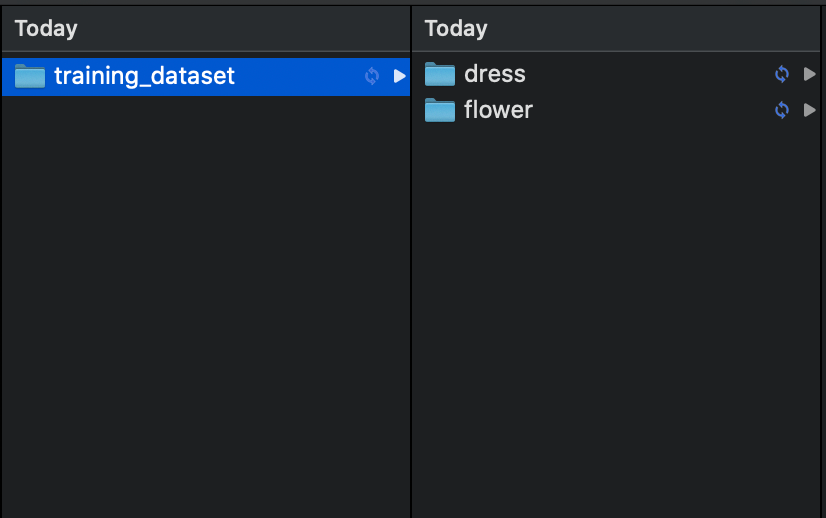Click the dress folder icon
The height and width of the screenshot is (518, 826).
[440, 74]
